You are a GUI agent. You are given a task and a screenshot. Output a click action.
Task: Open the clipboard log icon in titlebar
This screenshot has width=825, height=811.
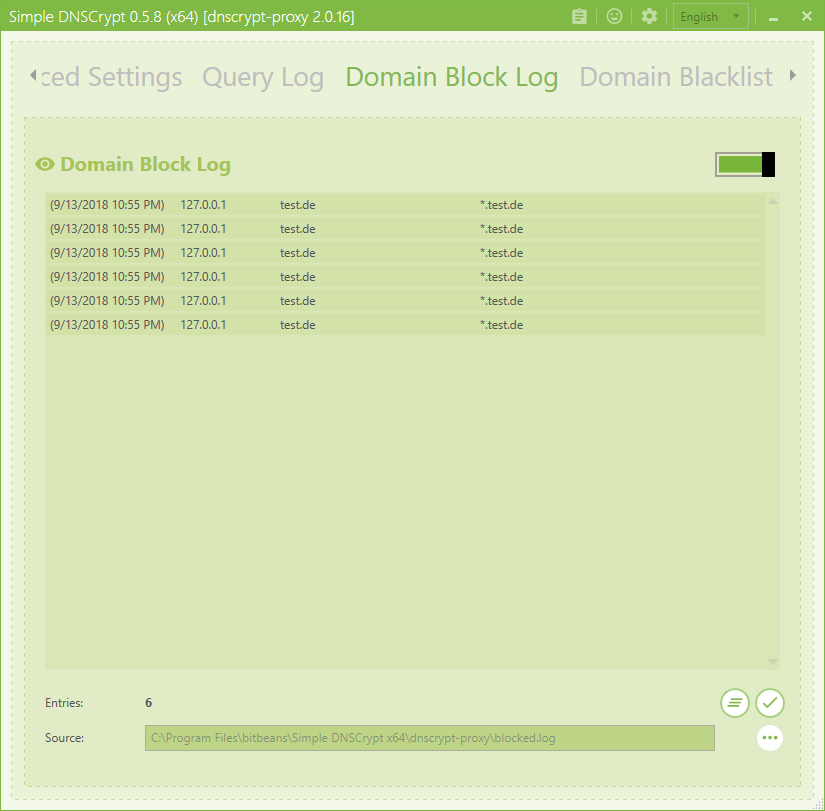tap(579, 16)
